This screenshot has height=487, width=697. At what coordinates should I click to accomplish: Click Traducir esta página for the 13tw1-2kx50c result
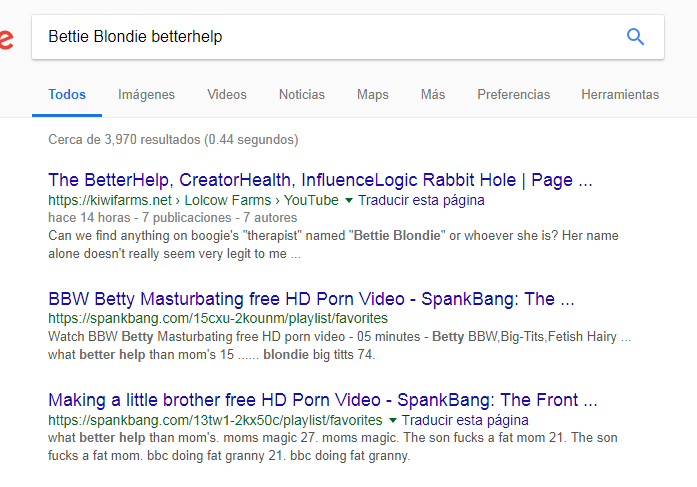pos(465,420)
